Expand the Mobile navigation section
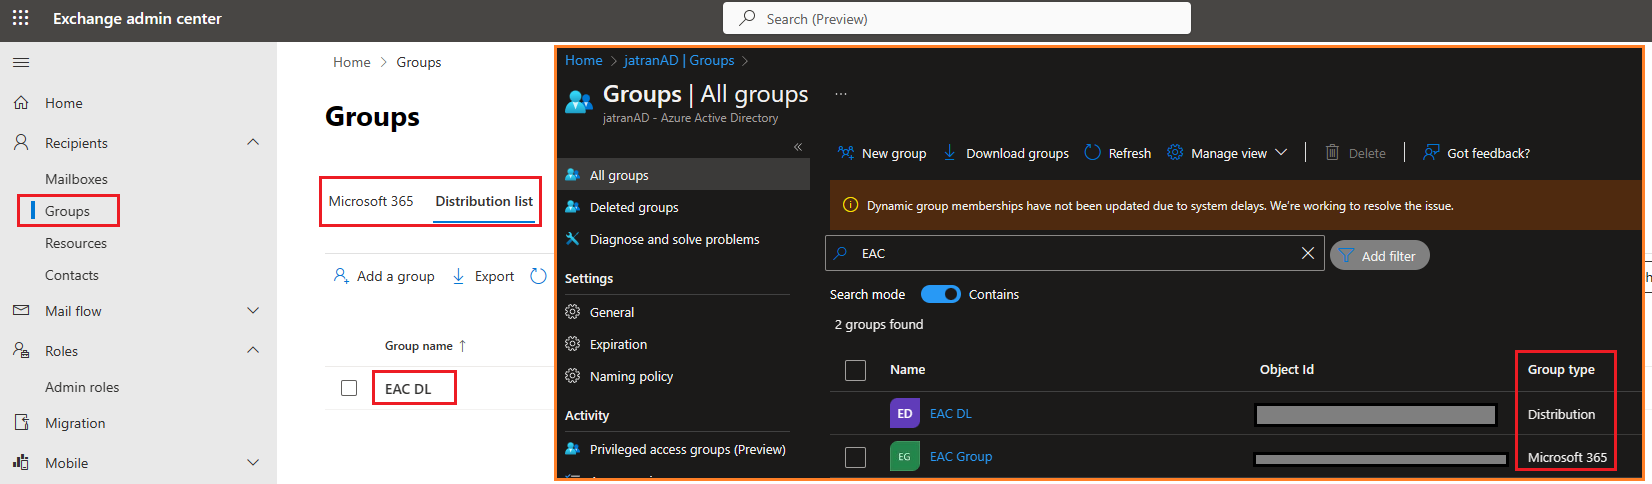This screenshot has width=1652, height=484. pos(253,463)
